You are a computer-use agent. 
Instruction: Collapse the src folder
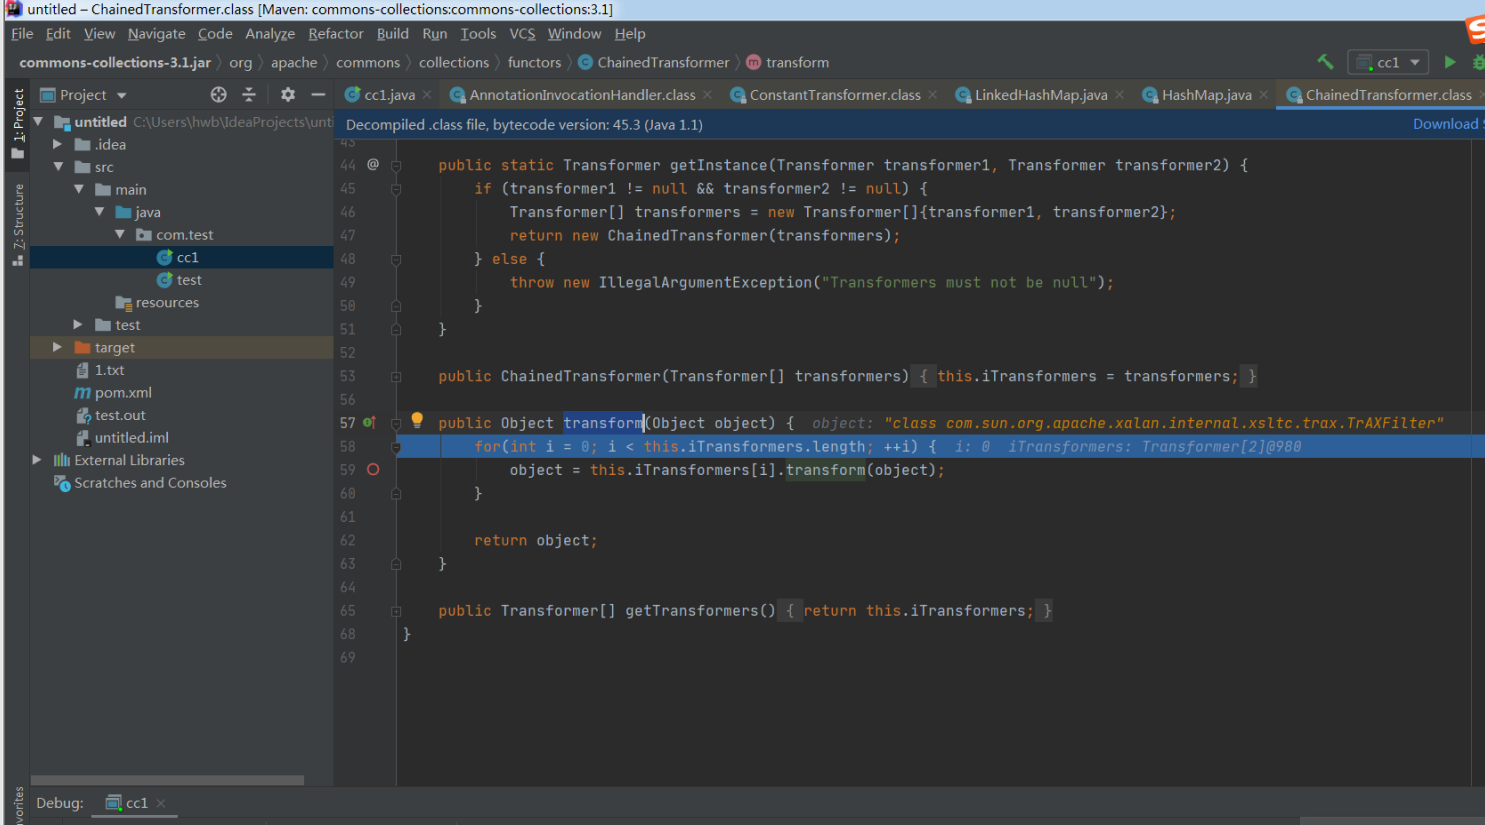(58, 167)
